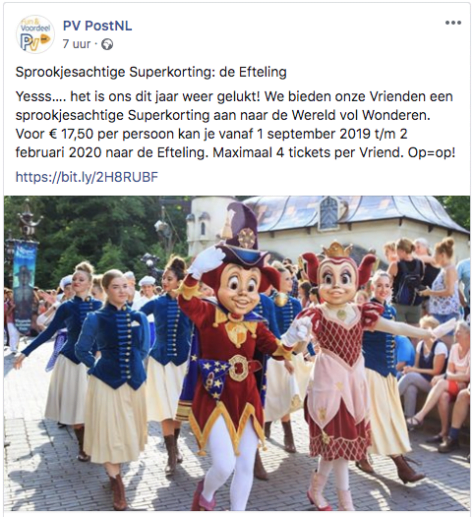Image resolution: width=475 pixels, height=517 pixels.
Task: Click the post headline about Superkorting
Action: click(151, 72)
